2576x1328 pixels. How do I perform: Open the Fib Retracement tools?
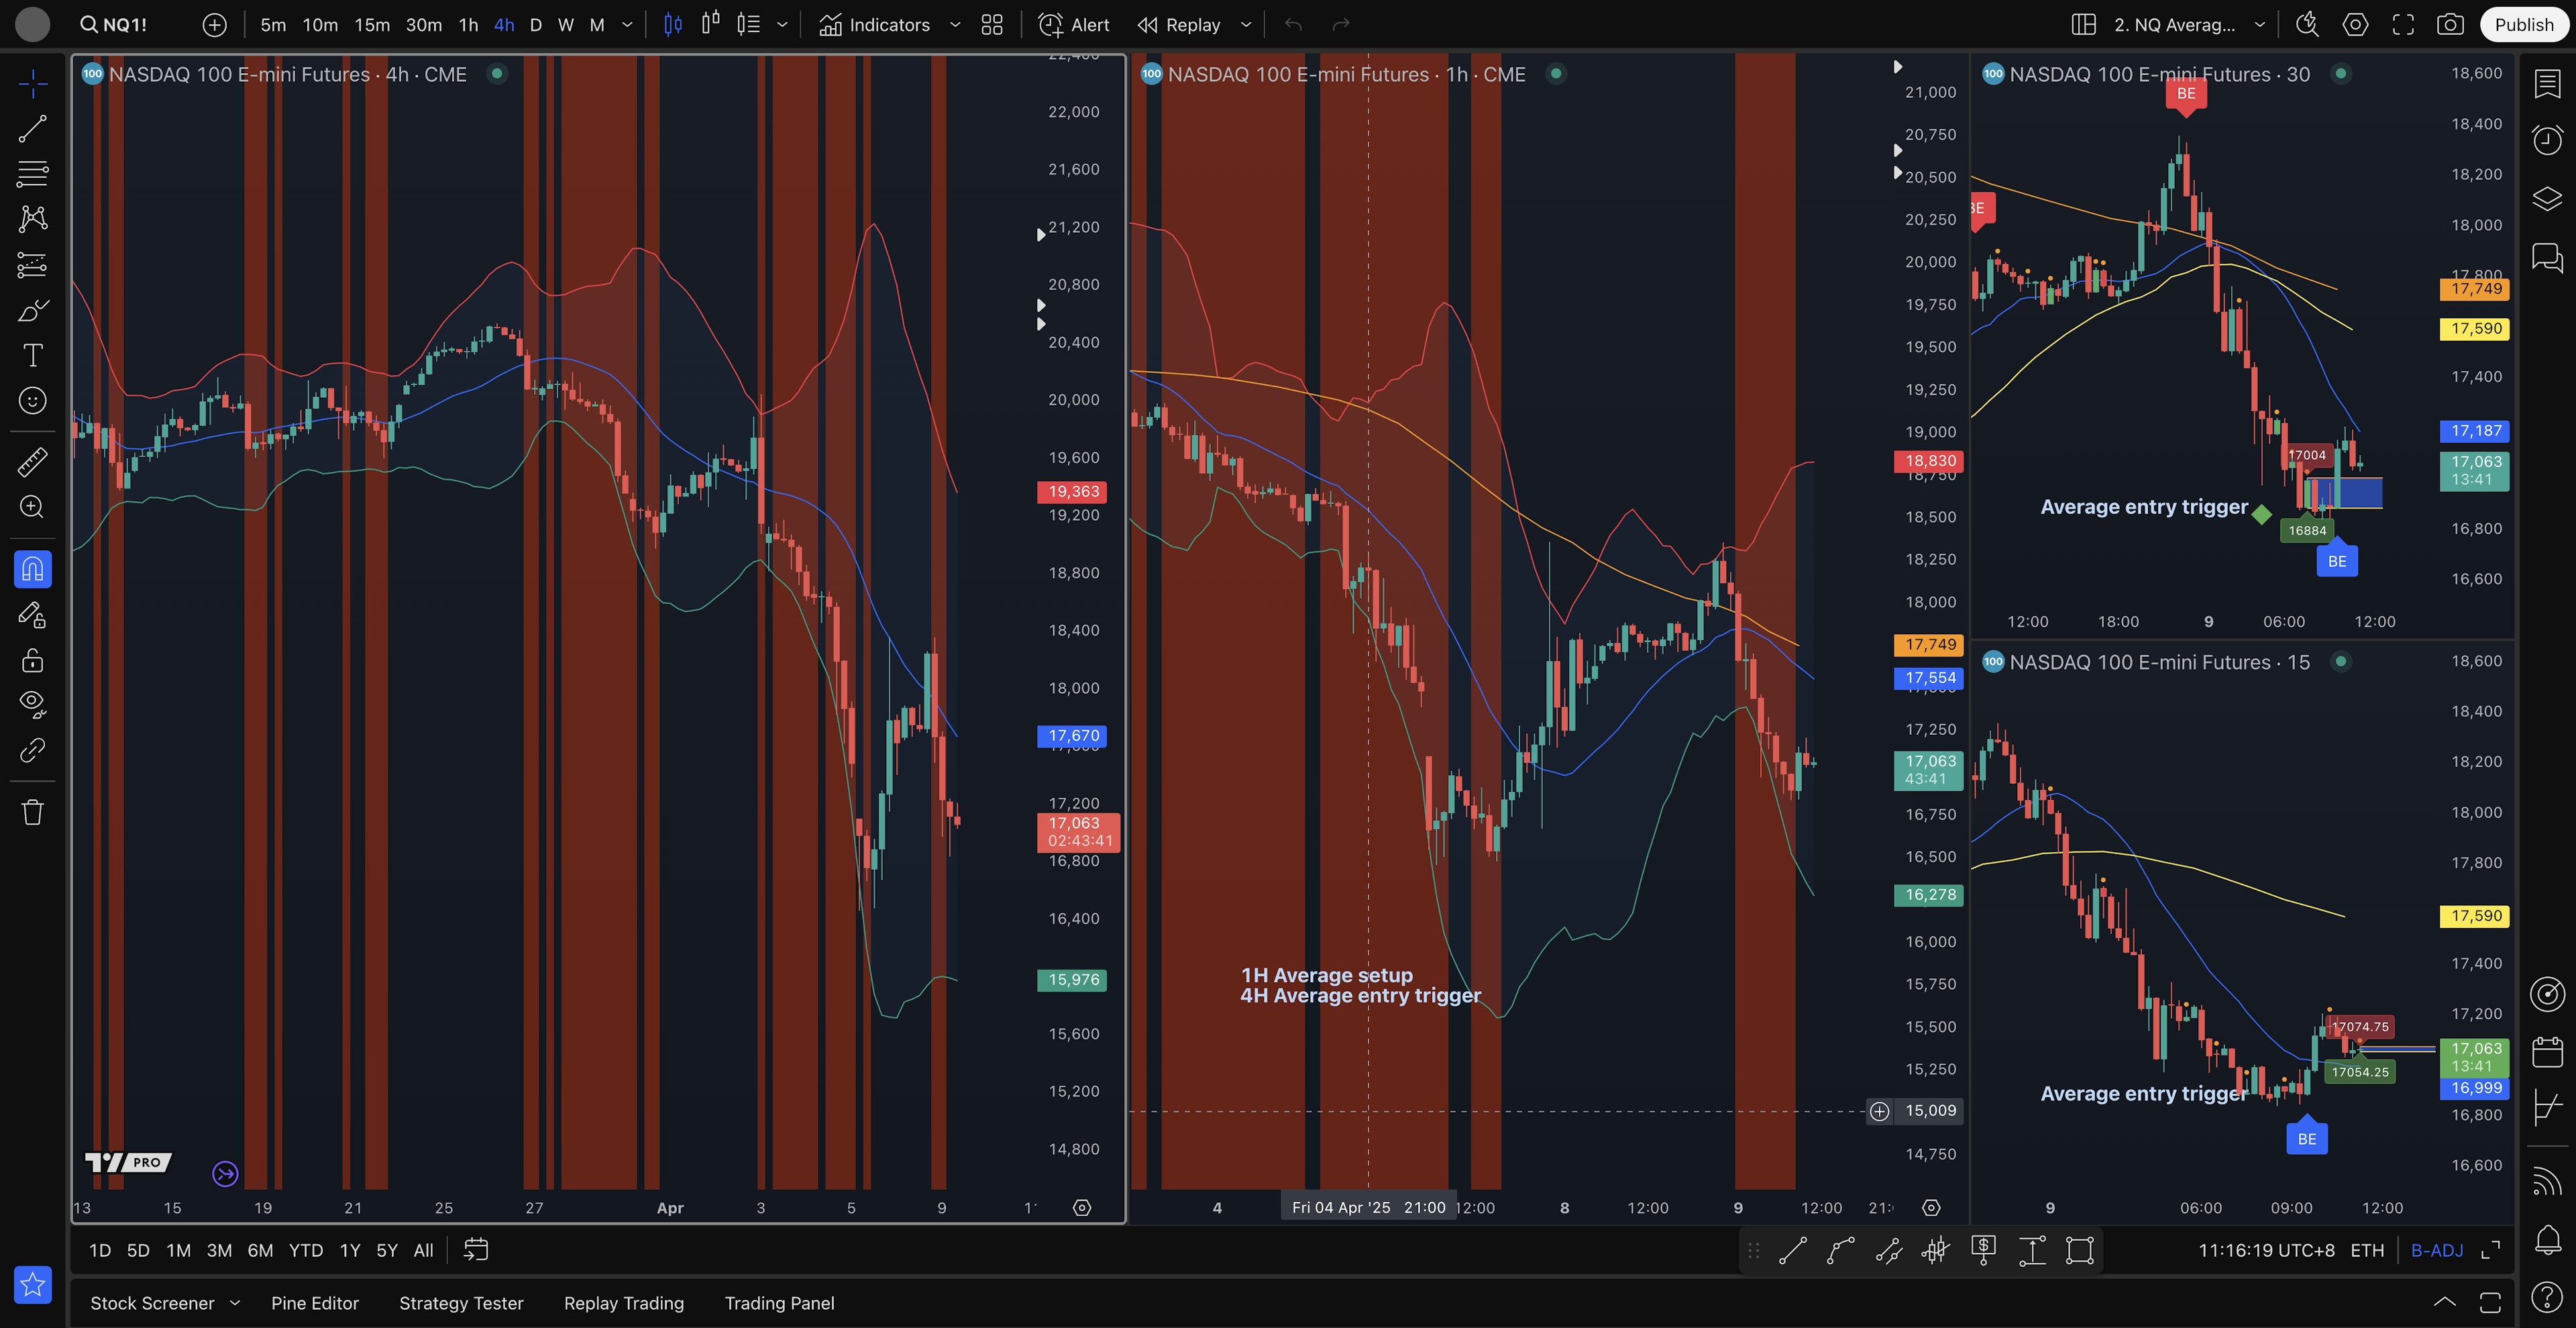(32, 174)
